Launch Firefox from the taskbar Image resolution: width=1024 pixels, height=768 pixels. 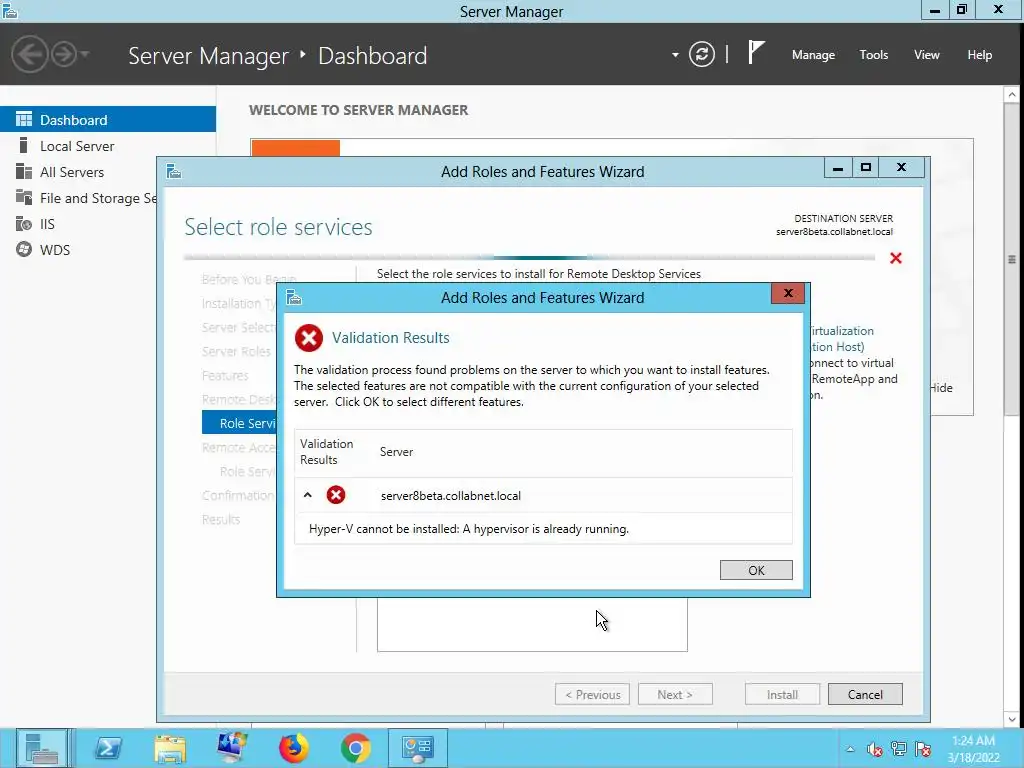tap(294, 748)
